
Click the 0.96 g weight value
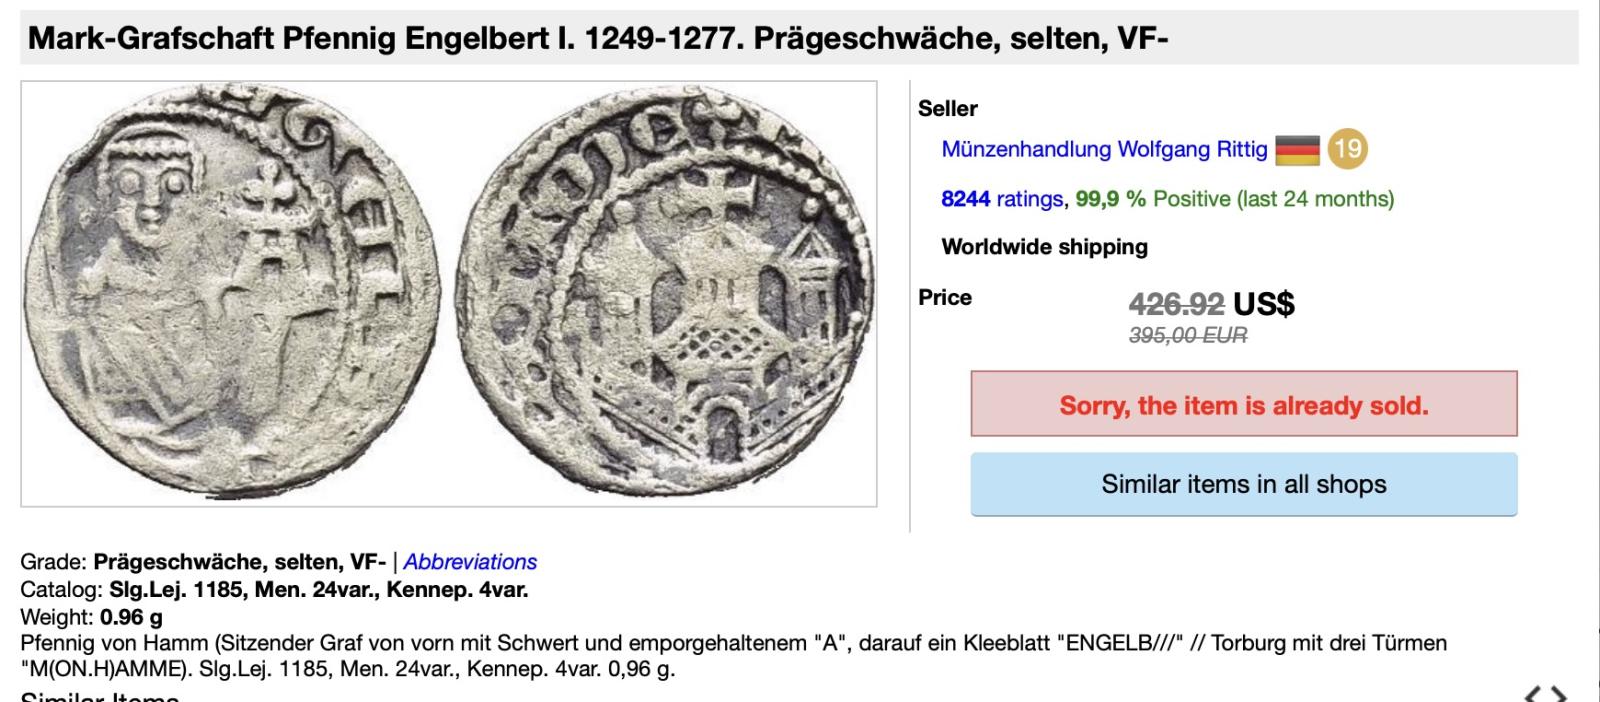pyautogui.click(x=132, y=617)
